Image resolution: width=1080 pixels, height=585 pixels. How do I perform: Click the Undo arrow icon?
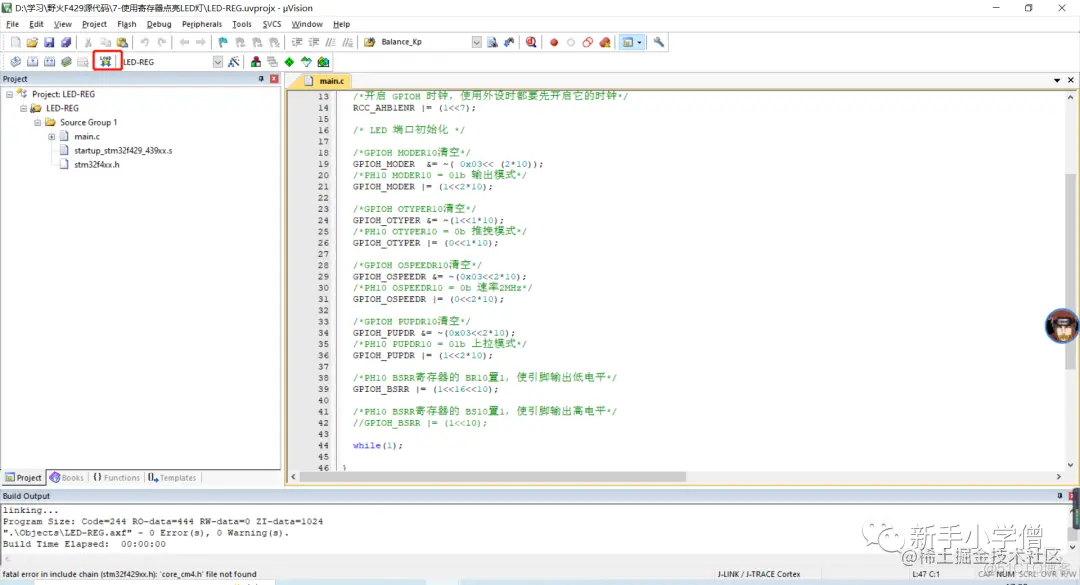pyautogui.click(x=145, y=42)
